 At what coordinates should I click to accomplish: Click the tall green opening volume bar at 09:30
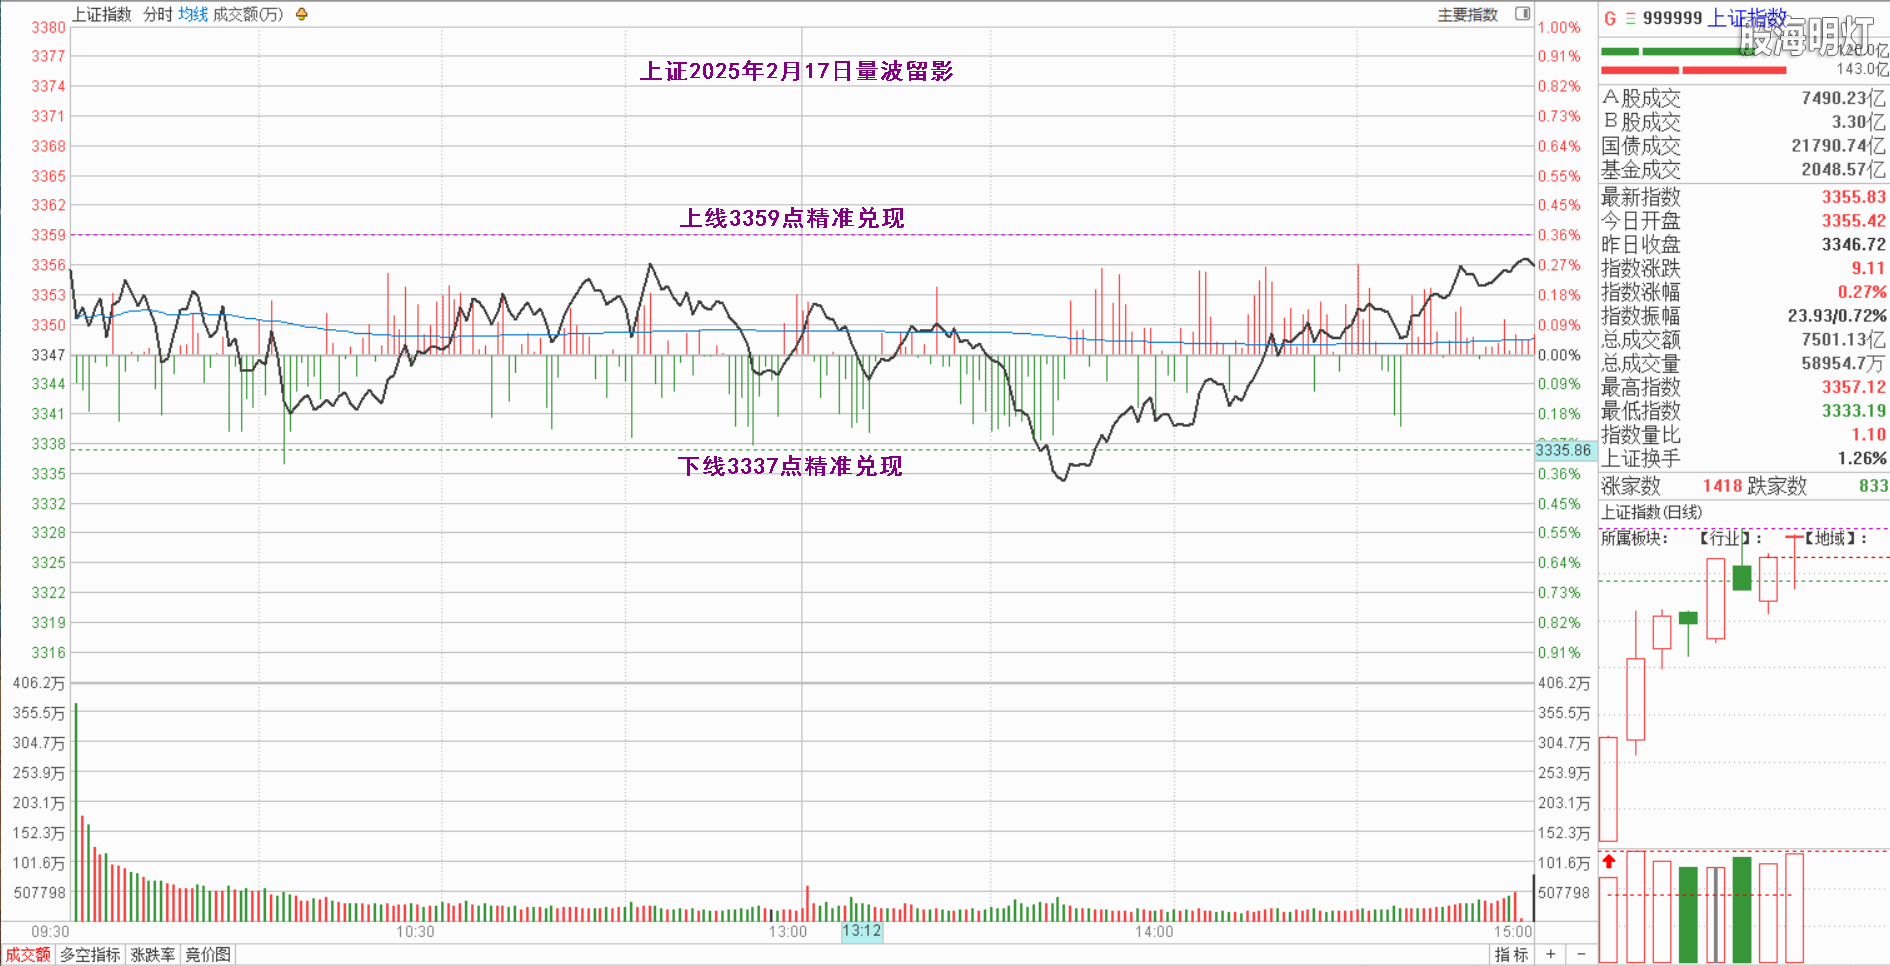[75, 812]
